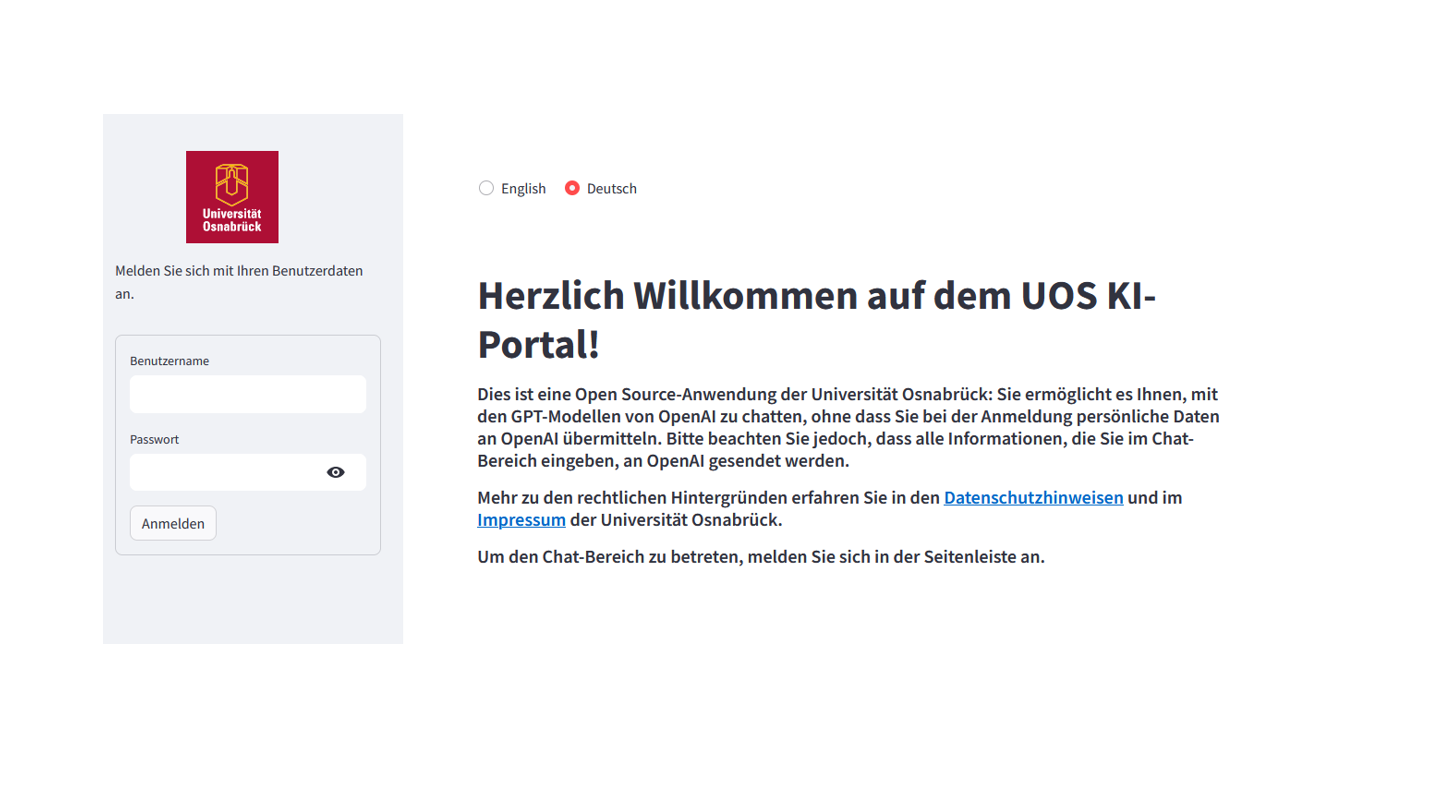Screen dimensions: 1446x799
Task: Click the Benutzername label
Action: coord(169,361)
